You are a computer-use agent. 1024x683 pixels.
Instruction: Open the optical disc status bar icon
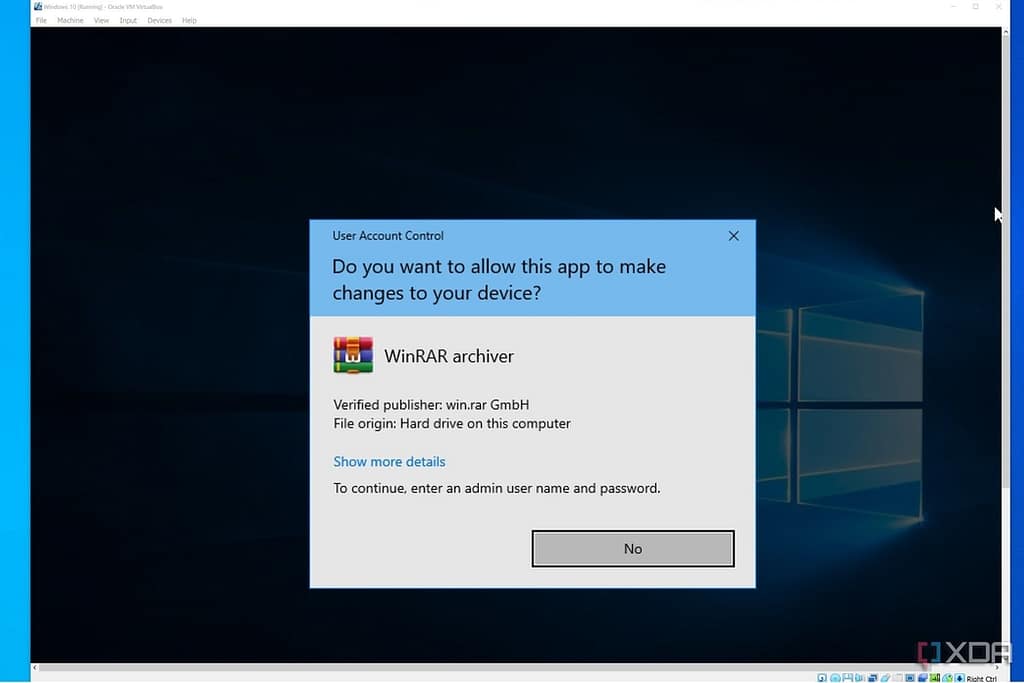click(x=835, y=678)
